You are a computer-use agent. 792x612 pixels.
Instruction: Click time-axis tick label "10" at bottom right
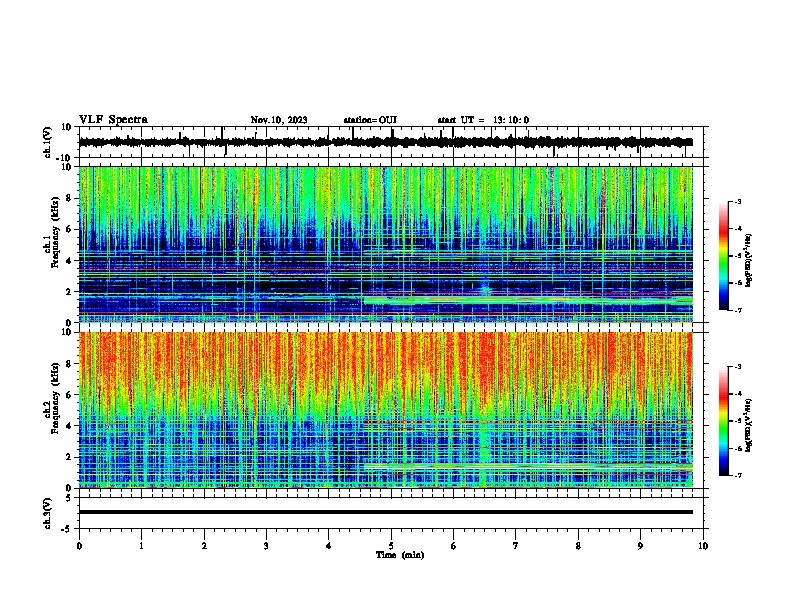pos(703,546)
